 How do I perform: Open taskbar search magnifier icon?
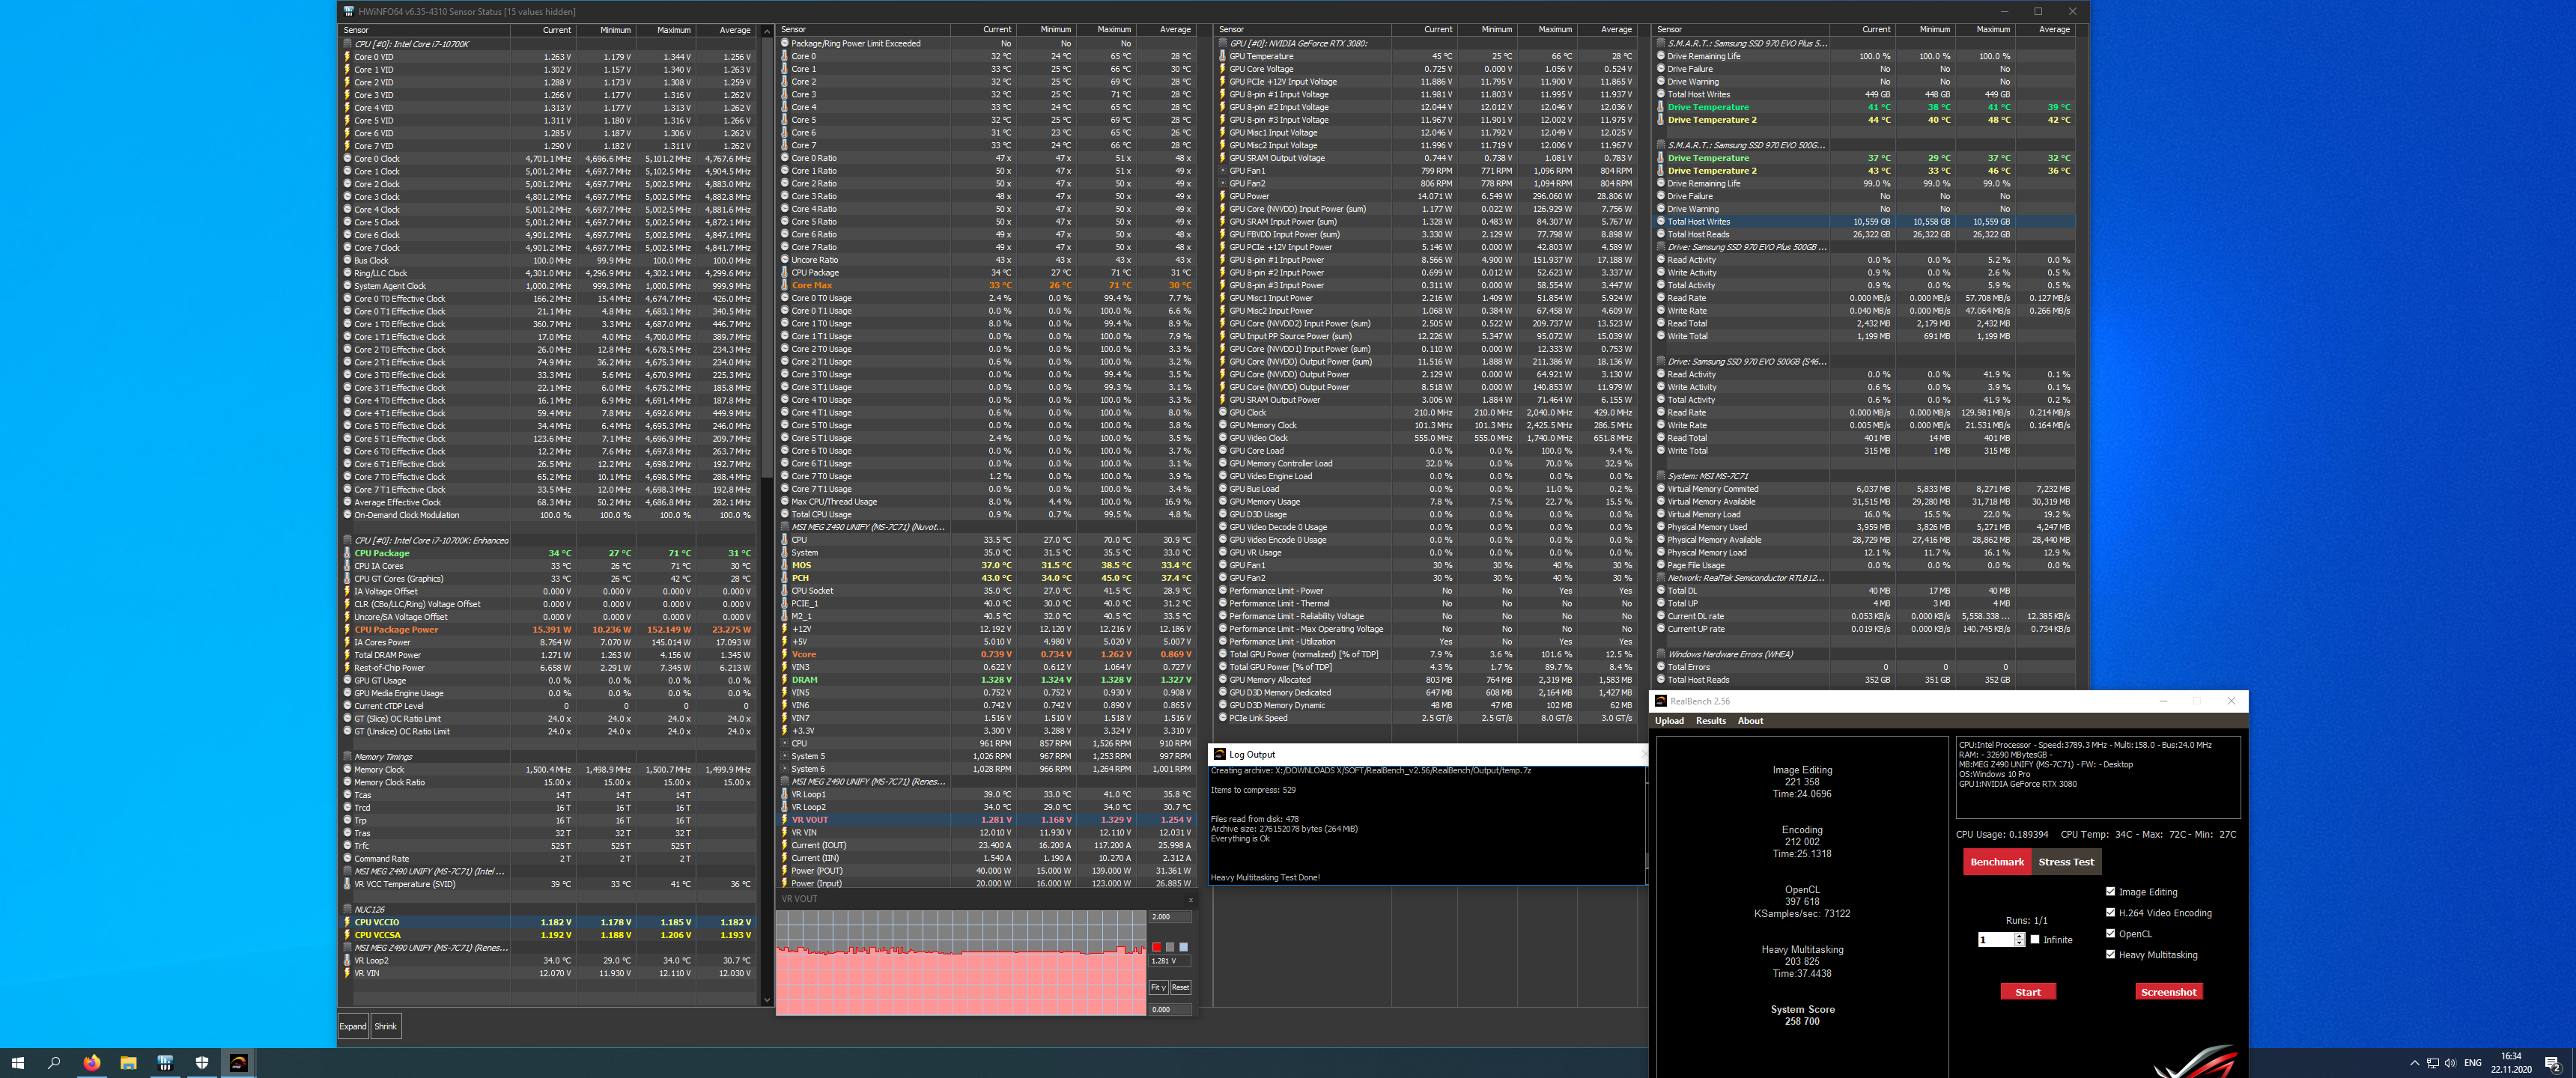click(54, 1063)
